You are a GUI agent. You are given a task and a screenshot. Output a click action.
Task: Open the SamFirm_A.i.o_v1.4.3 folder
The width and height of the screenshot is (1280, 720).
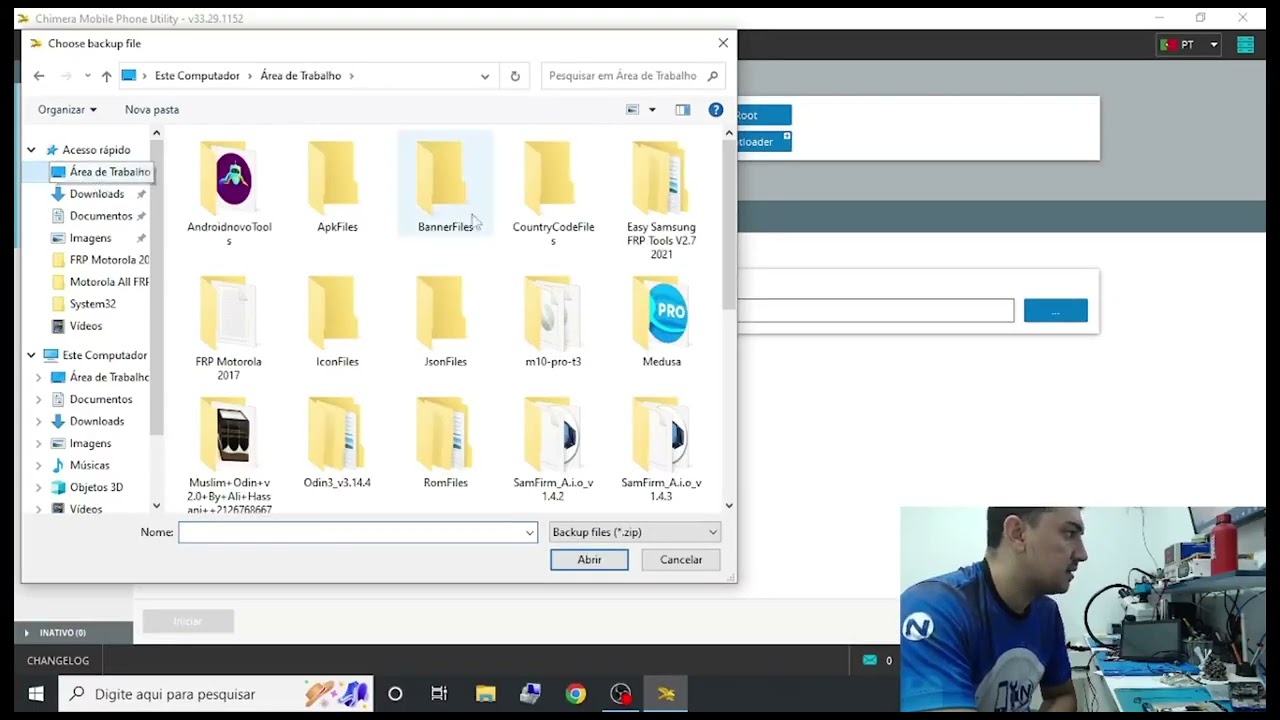661,449
